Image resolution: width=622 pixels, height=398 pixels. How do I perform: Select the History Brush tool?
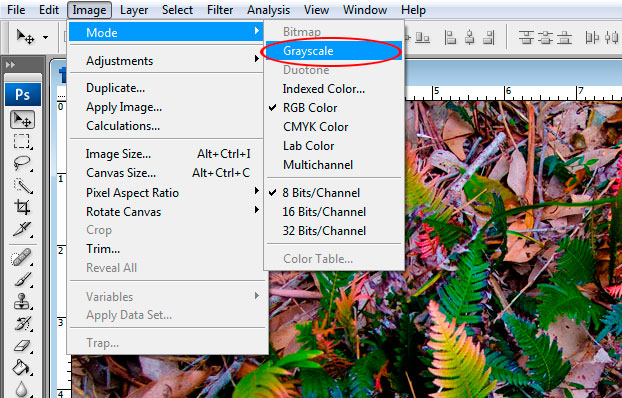pyautogui.click(x=23, y=323)
